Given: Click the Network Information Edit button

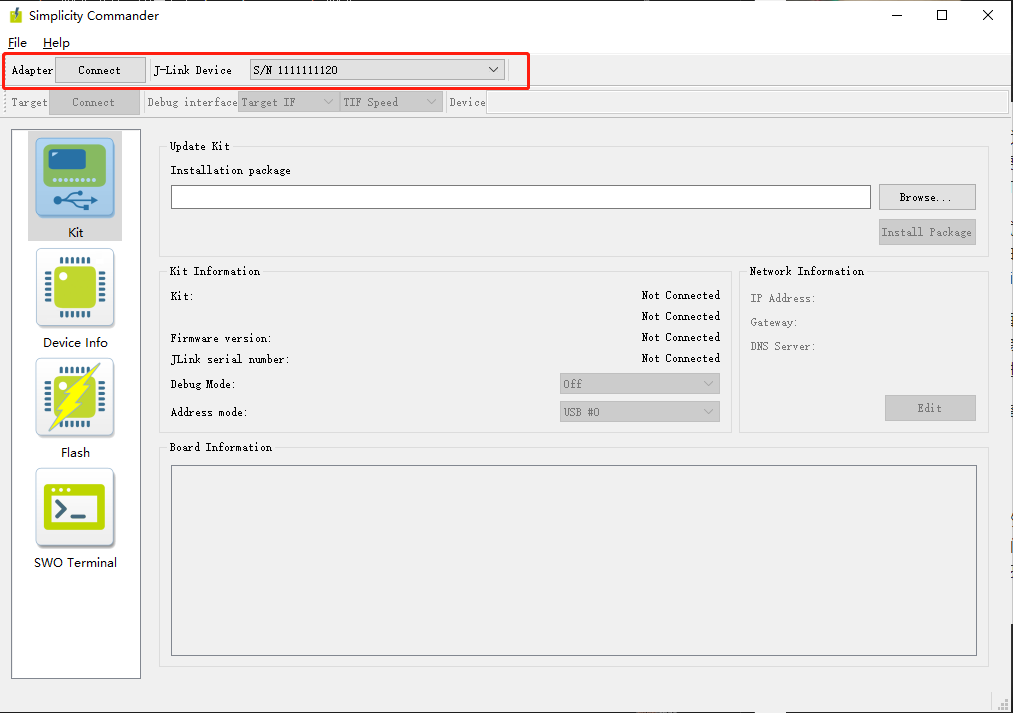Looking at the screenshot, I should tap(930, 408).
